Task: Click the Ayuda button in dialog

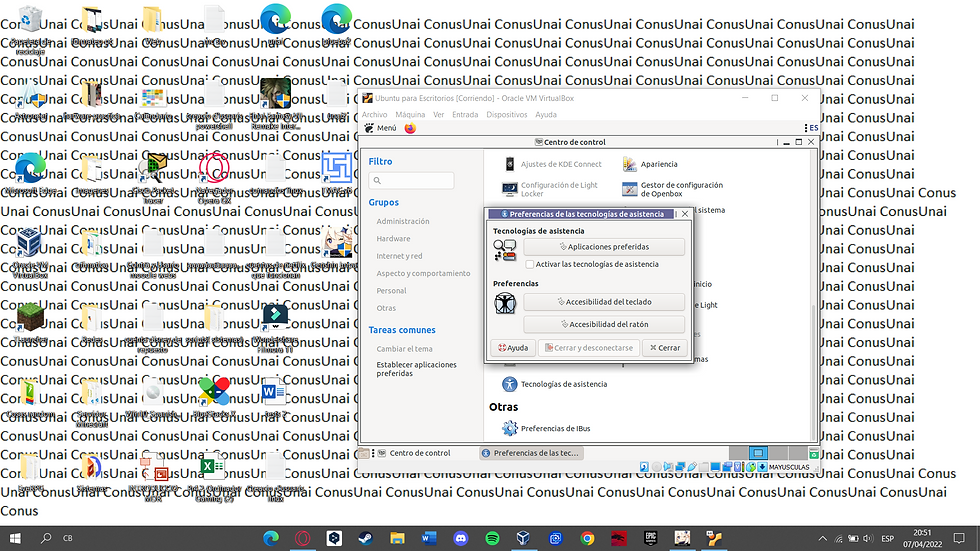Action: (513, 348)
